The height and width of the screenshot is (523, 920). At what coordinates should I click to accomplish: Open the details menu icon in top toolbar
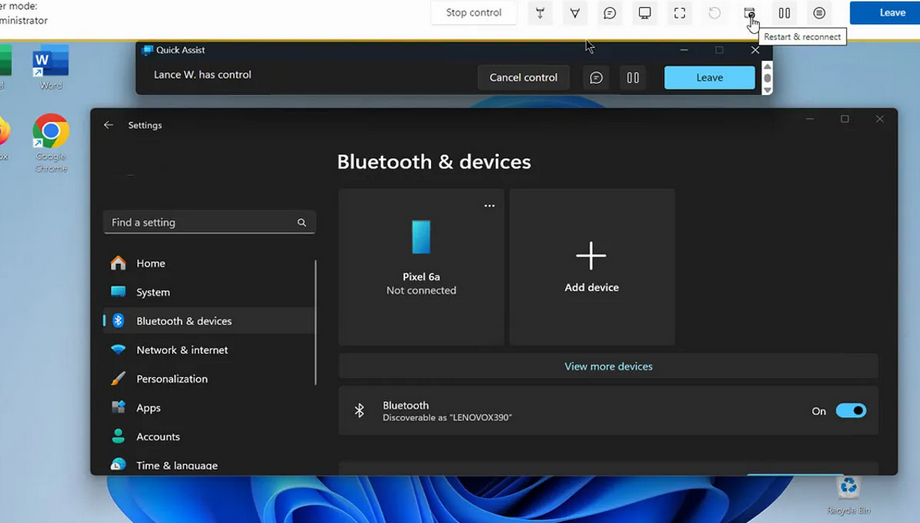pos(819,13)
